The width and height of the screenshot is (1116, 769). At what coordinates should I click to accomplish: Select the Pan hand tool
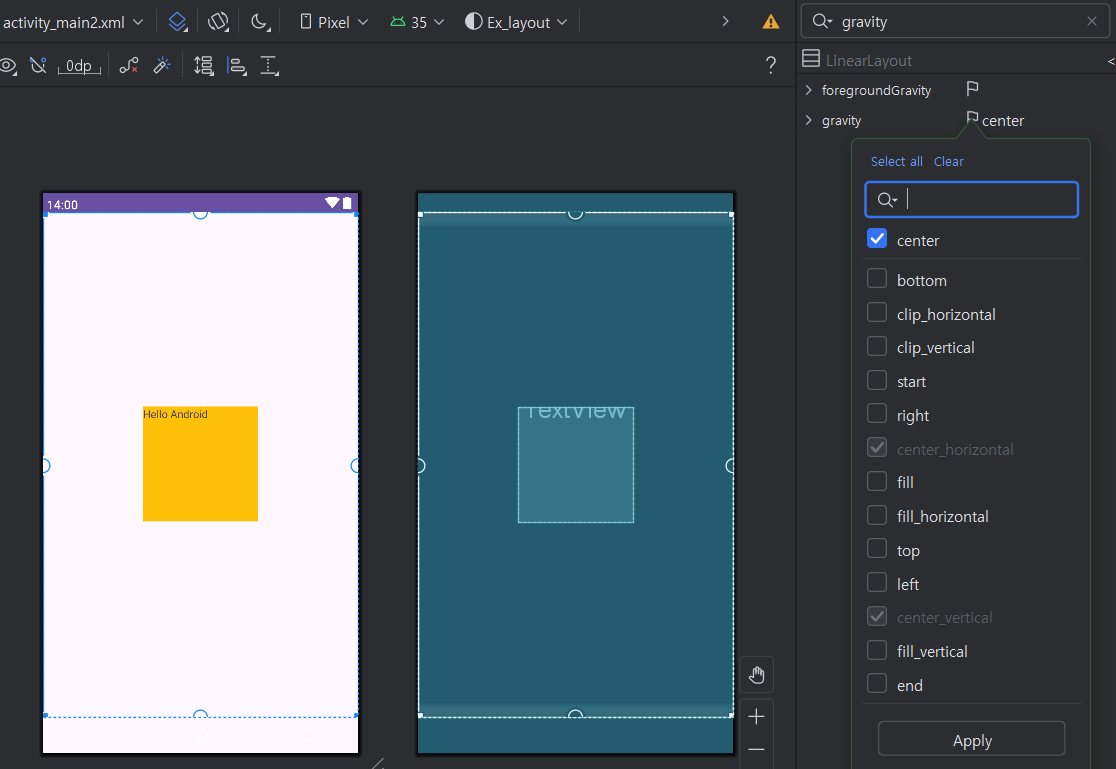click(757, 675)
